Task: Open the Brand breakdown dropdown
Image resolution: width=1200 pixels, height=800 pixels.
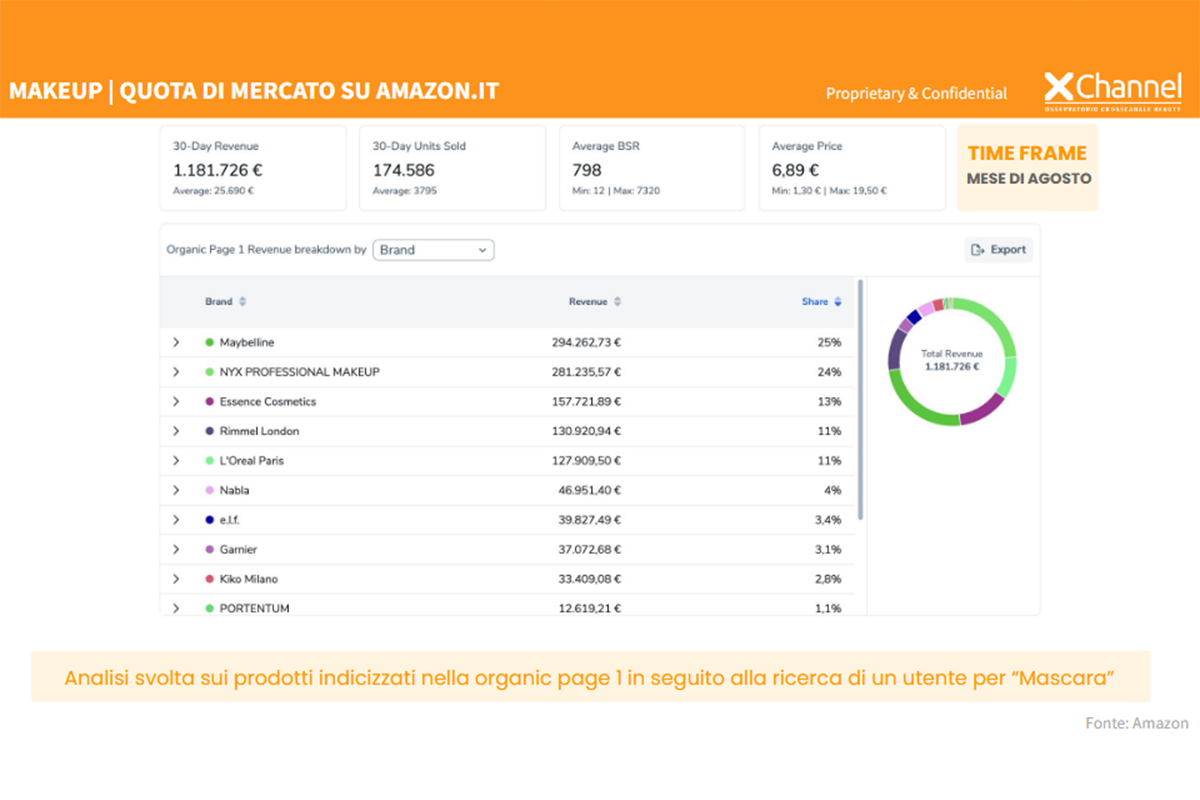Action: [x=433, y=250]
